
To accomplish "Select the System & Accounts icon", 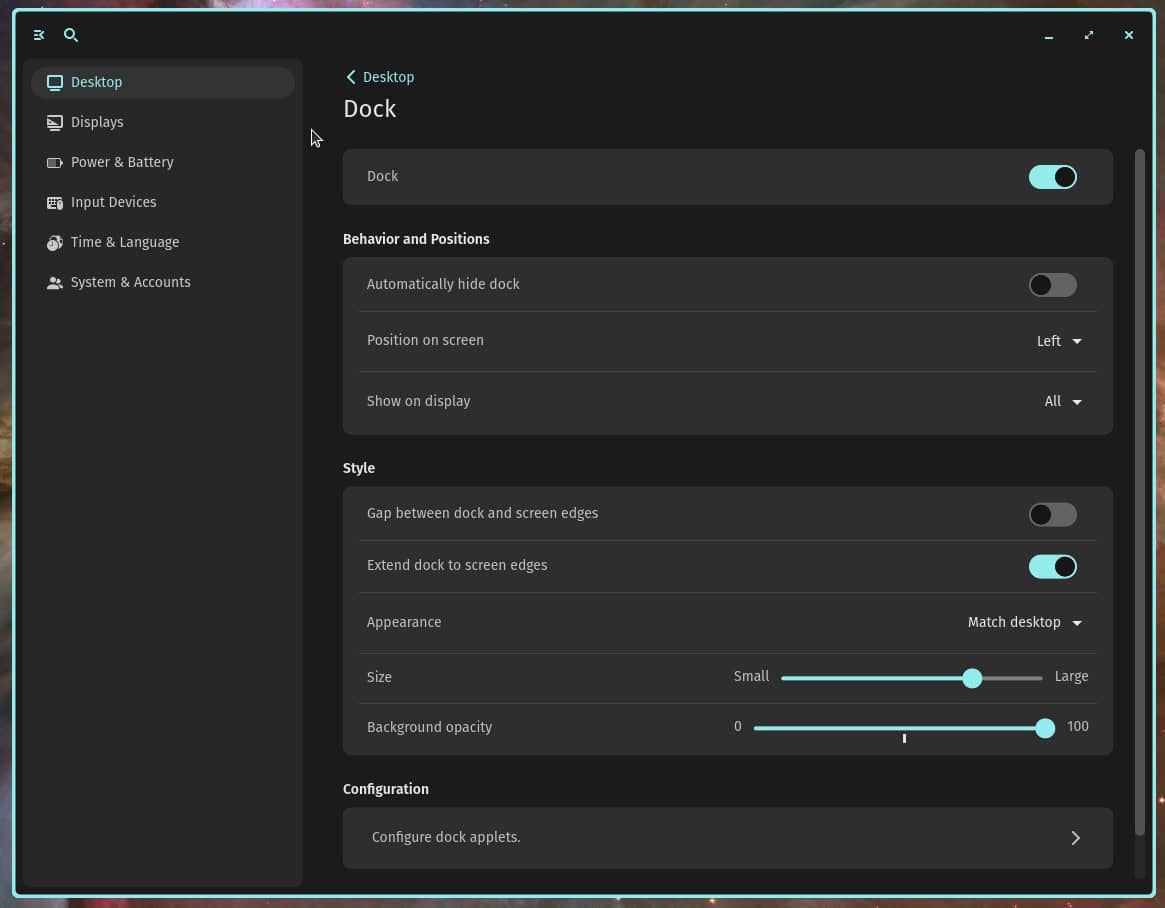I will click(x=54, y=282).
